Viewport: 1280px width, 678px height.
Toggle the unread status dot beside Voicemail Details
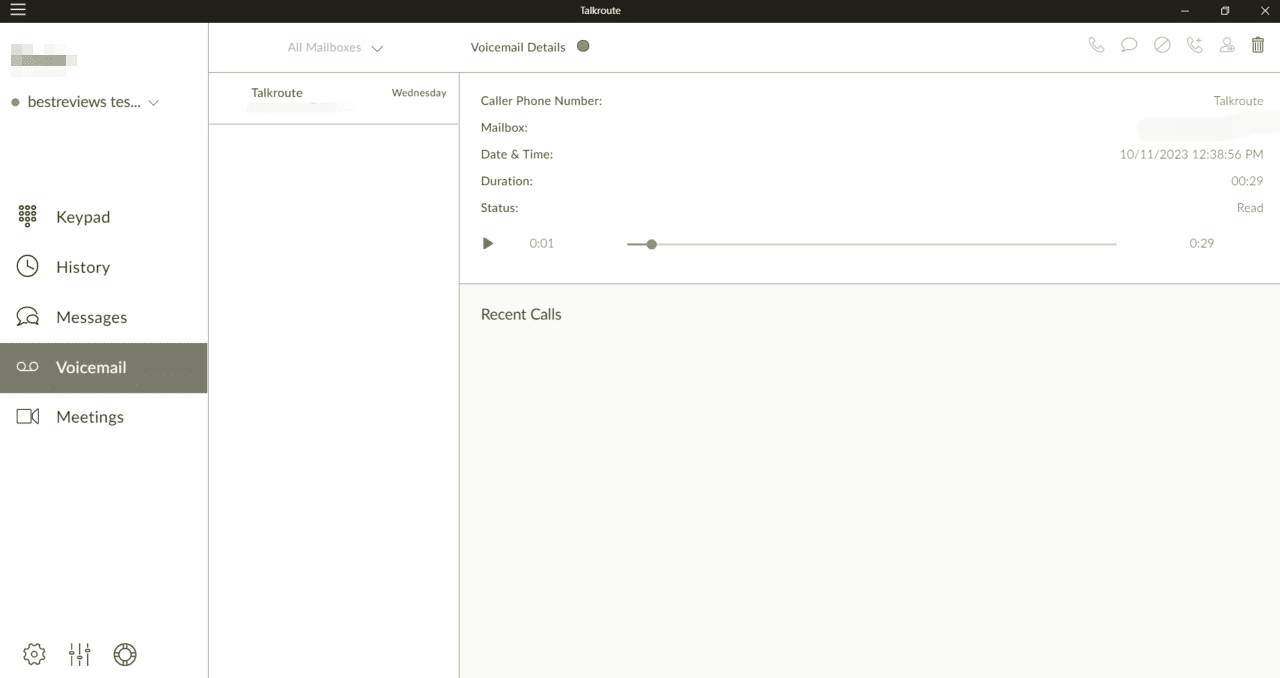tap(583, 46)
